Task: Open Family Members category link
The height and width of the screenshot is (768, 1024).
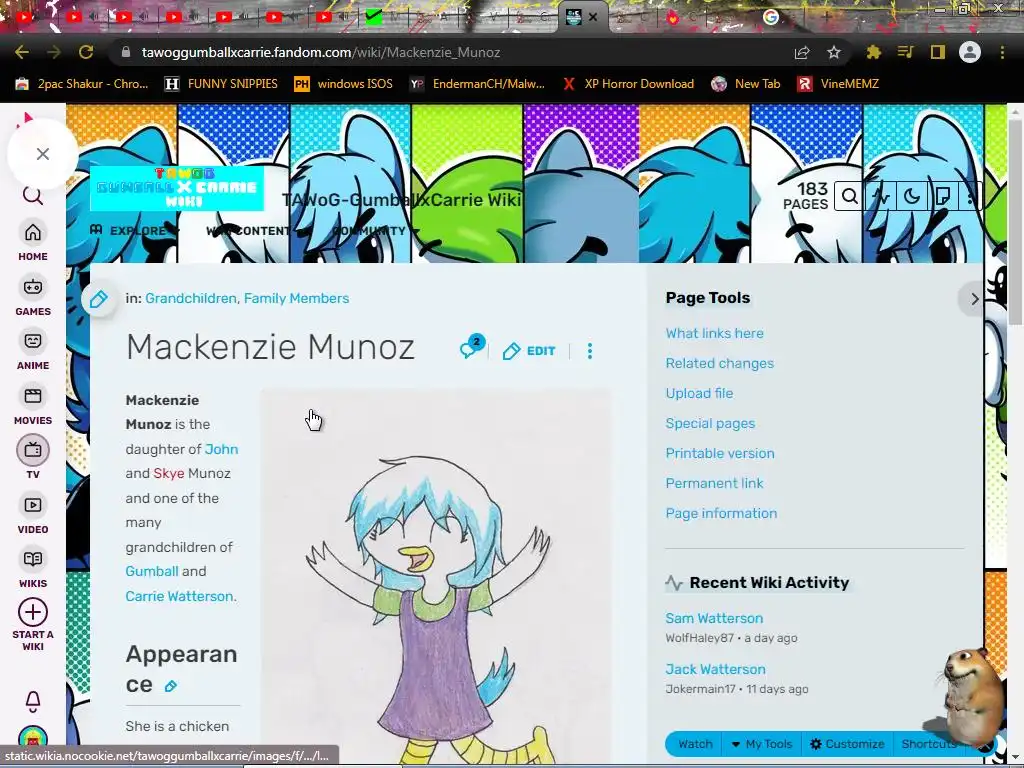Action: 296,298
